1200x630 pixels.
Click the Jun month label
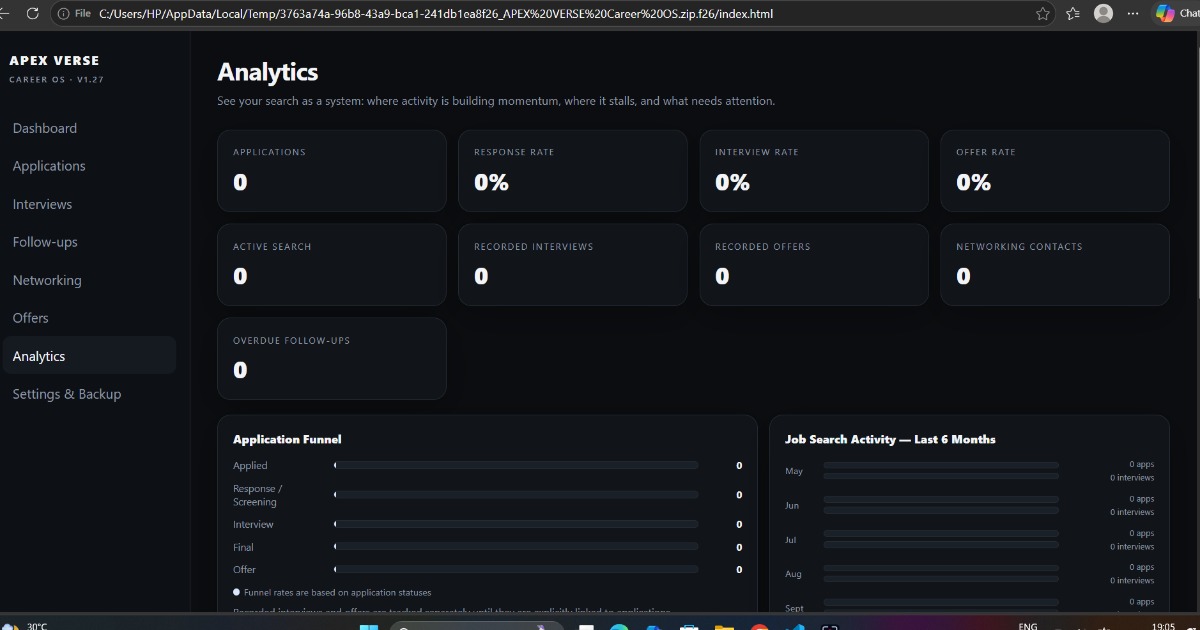[792, 506]
